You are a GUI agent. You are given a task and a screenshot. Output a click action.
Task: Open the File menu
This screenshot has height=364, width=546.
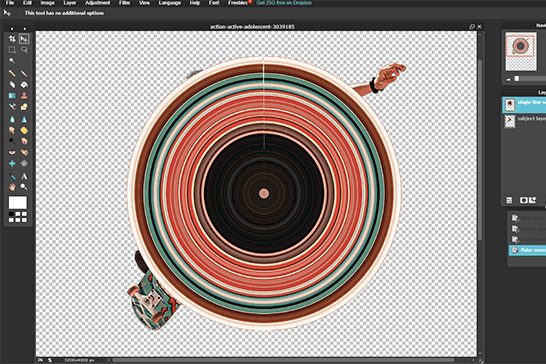coord(10,3)
